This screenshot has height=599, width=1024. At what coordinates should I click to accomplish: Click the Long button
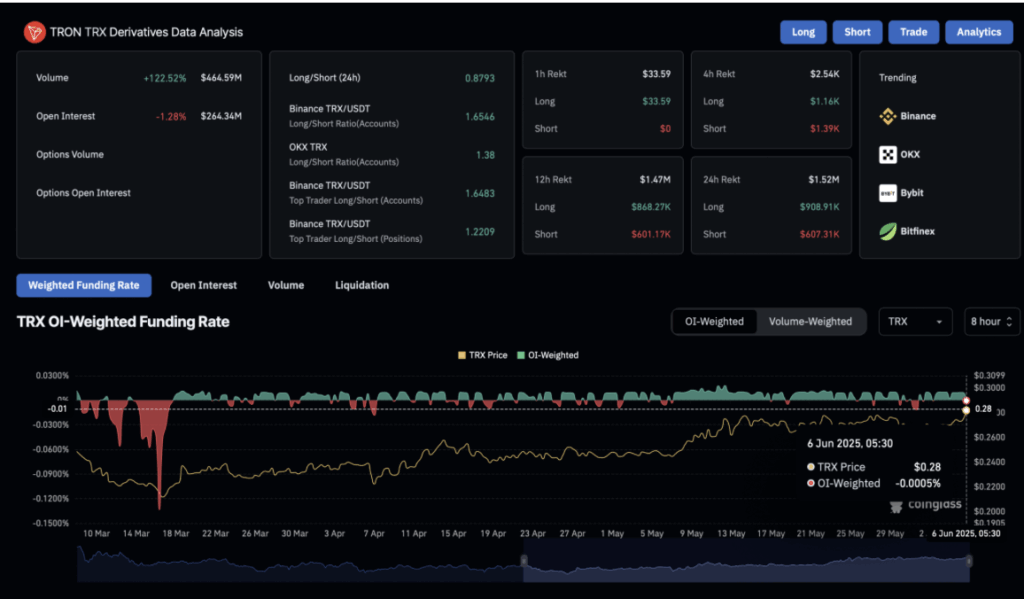pos(803,32)
